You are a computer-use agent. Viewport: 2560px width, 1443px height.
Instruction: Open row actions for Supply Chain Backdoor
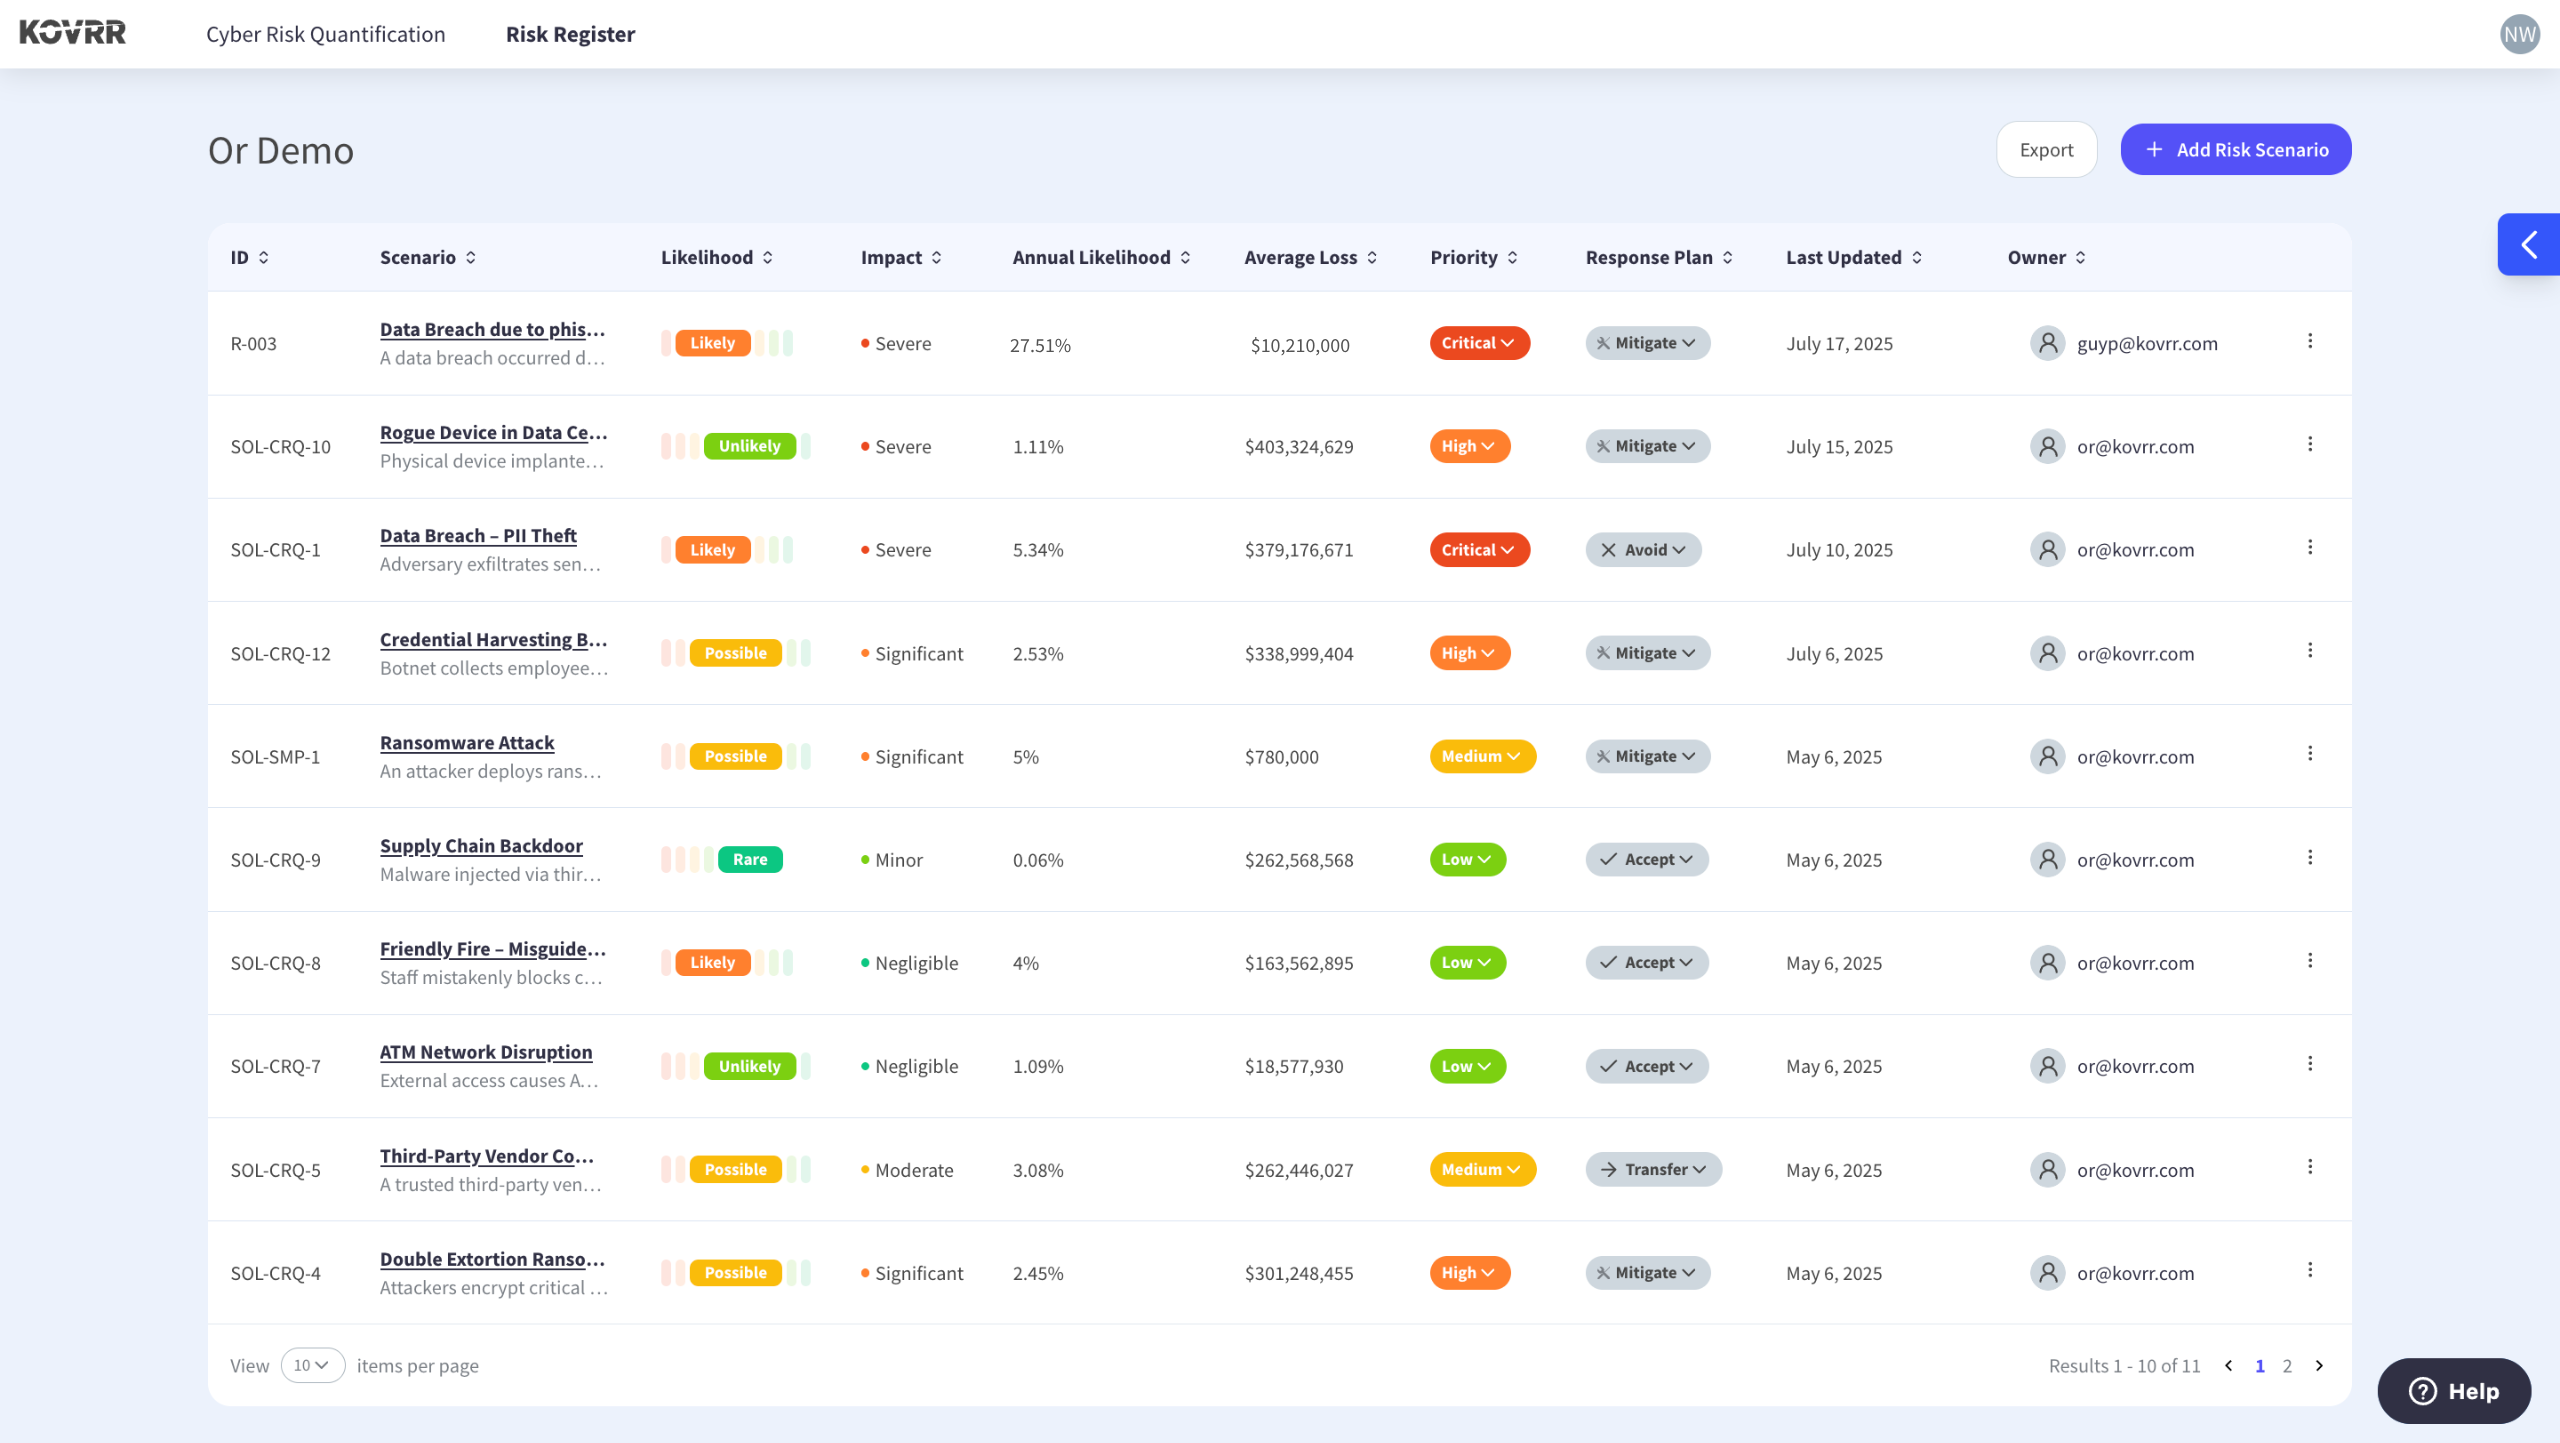click(x=2309, y=858)
